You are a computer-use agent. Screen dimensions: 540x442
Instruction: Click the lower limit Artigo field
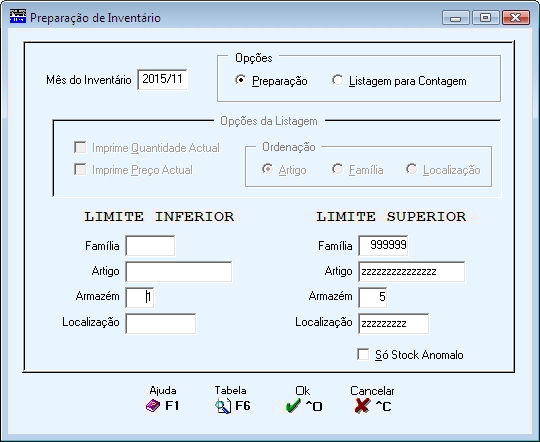click(x=178, y=271)
